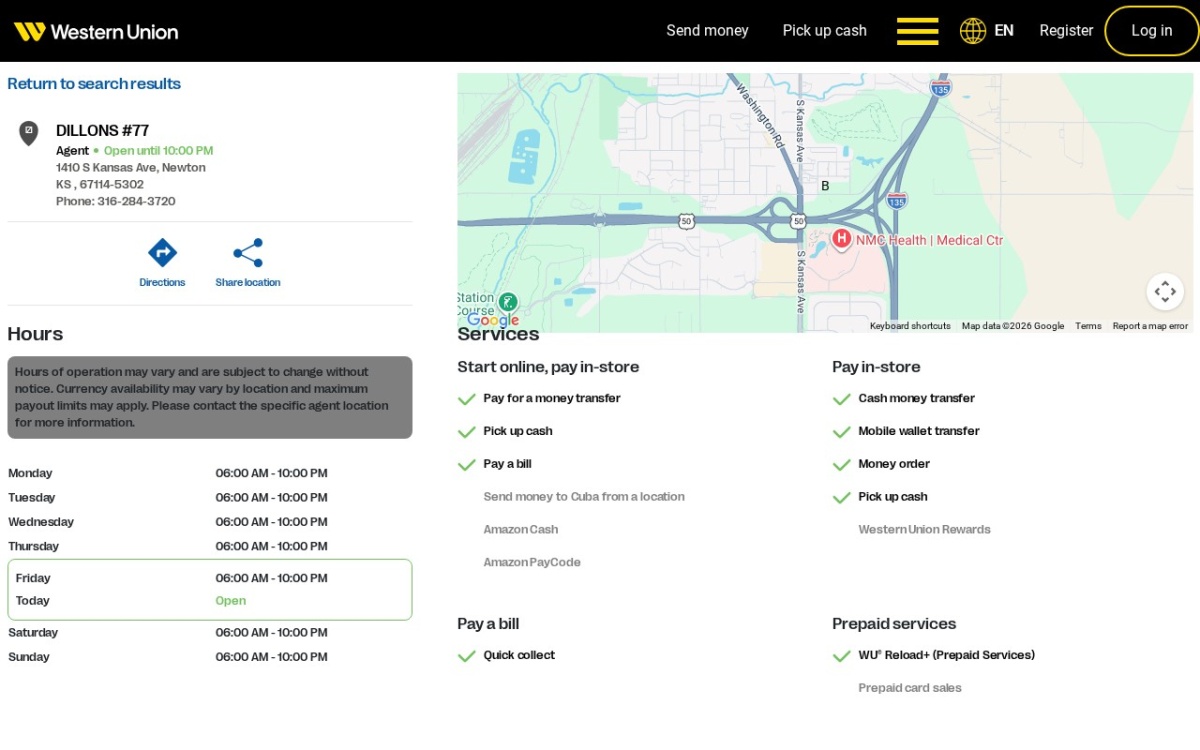Click Map data ©2026 Google text
This screenshot has height=750, width=1200.
[1013, 326]
